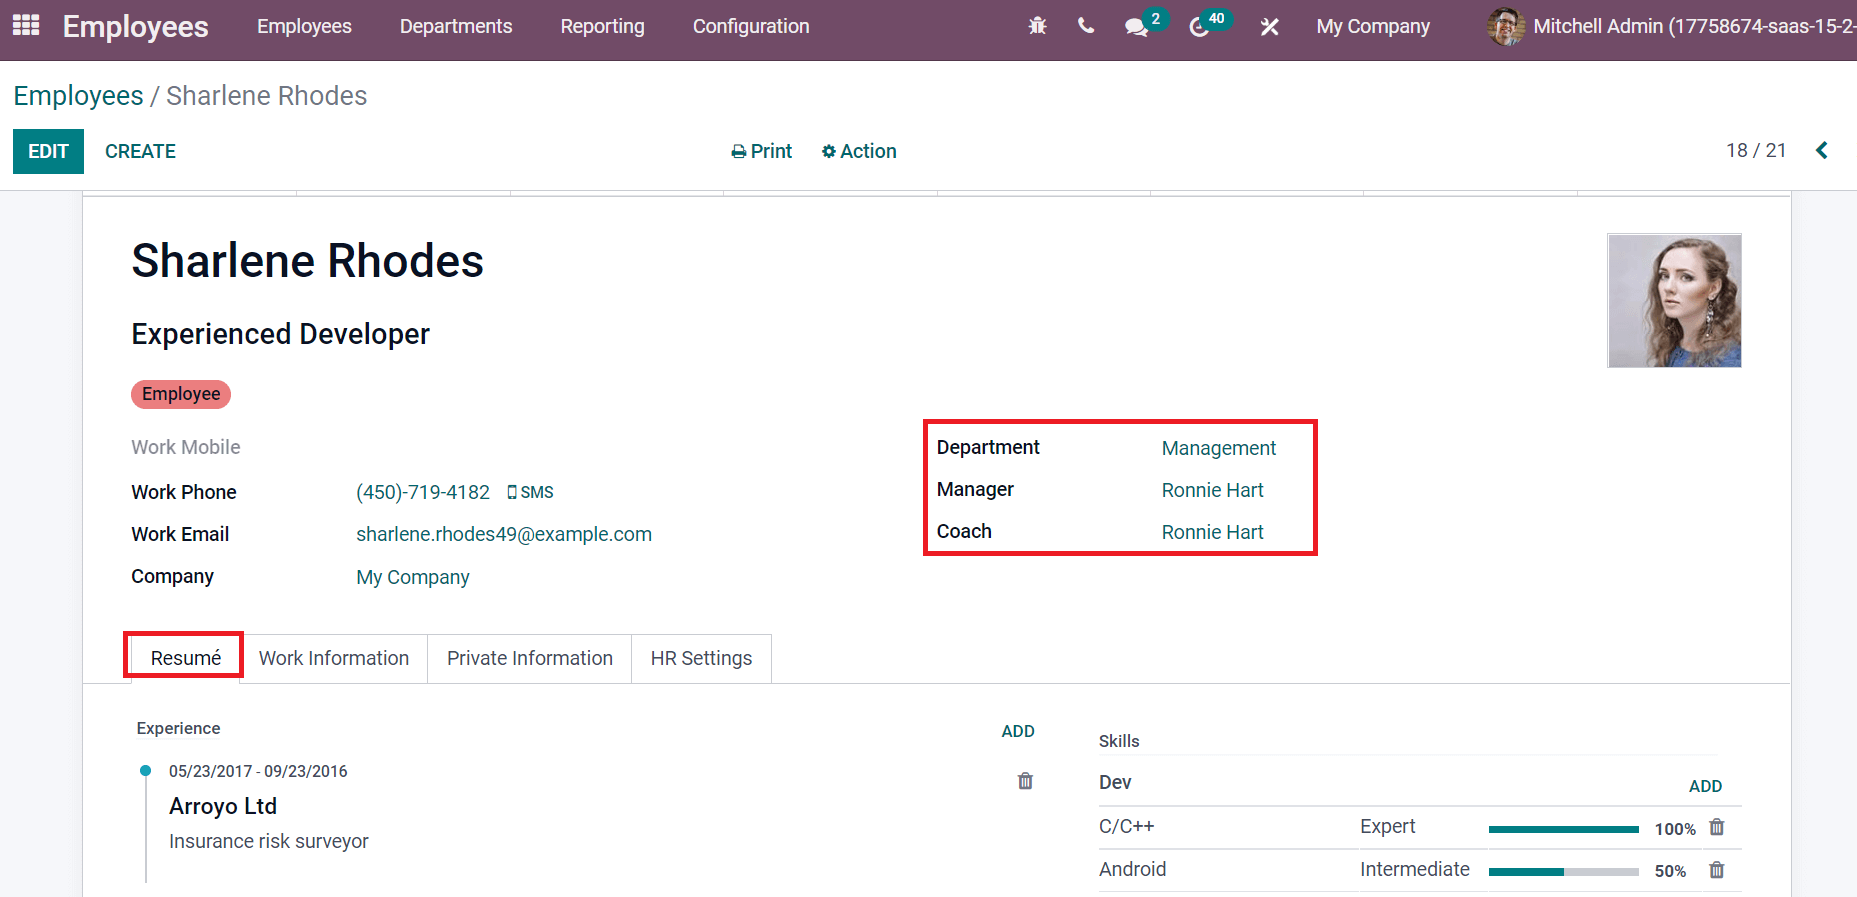This screenshot has height=897, width=1857.
Task: Open Mitchell Admin user menu
Action: (x=1671, y=26)
